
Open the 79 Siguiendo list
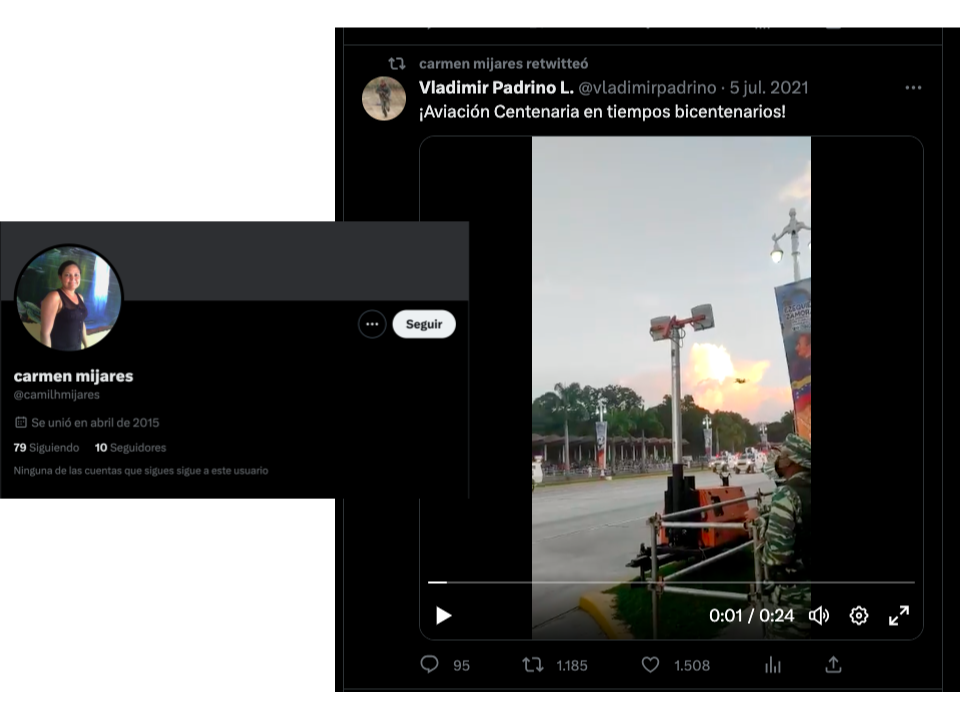pos(47,447)
